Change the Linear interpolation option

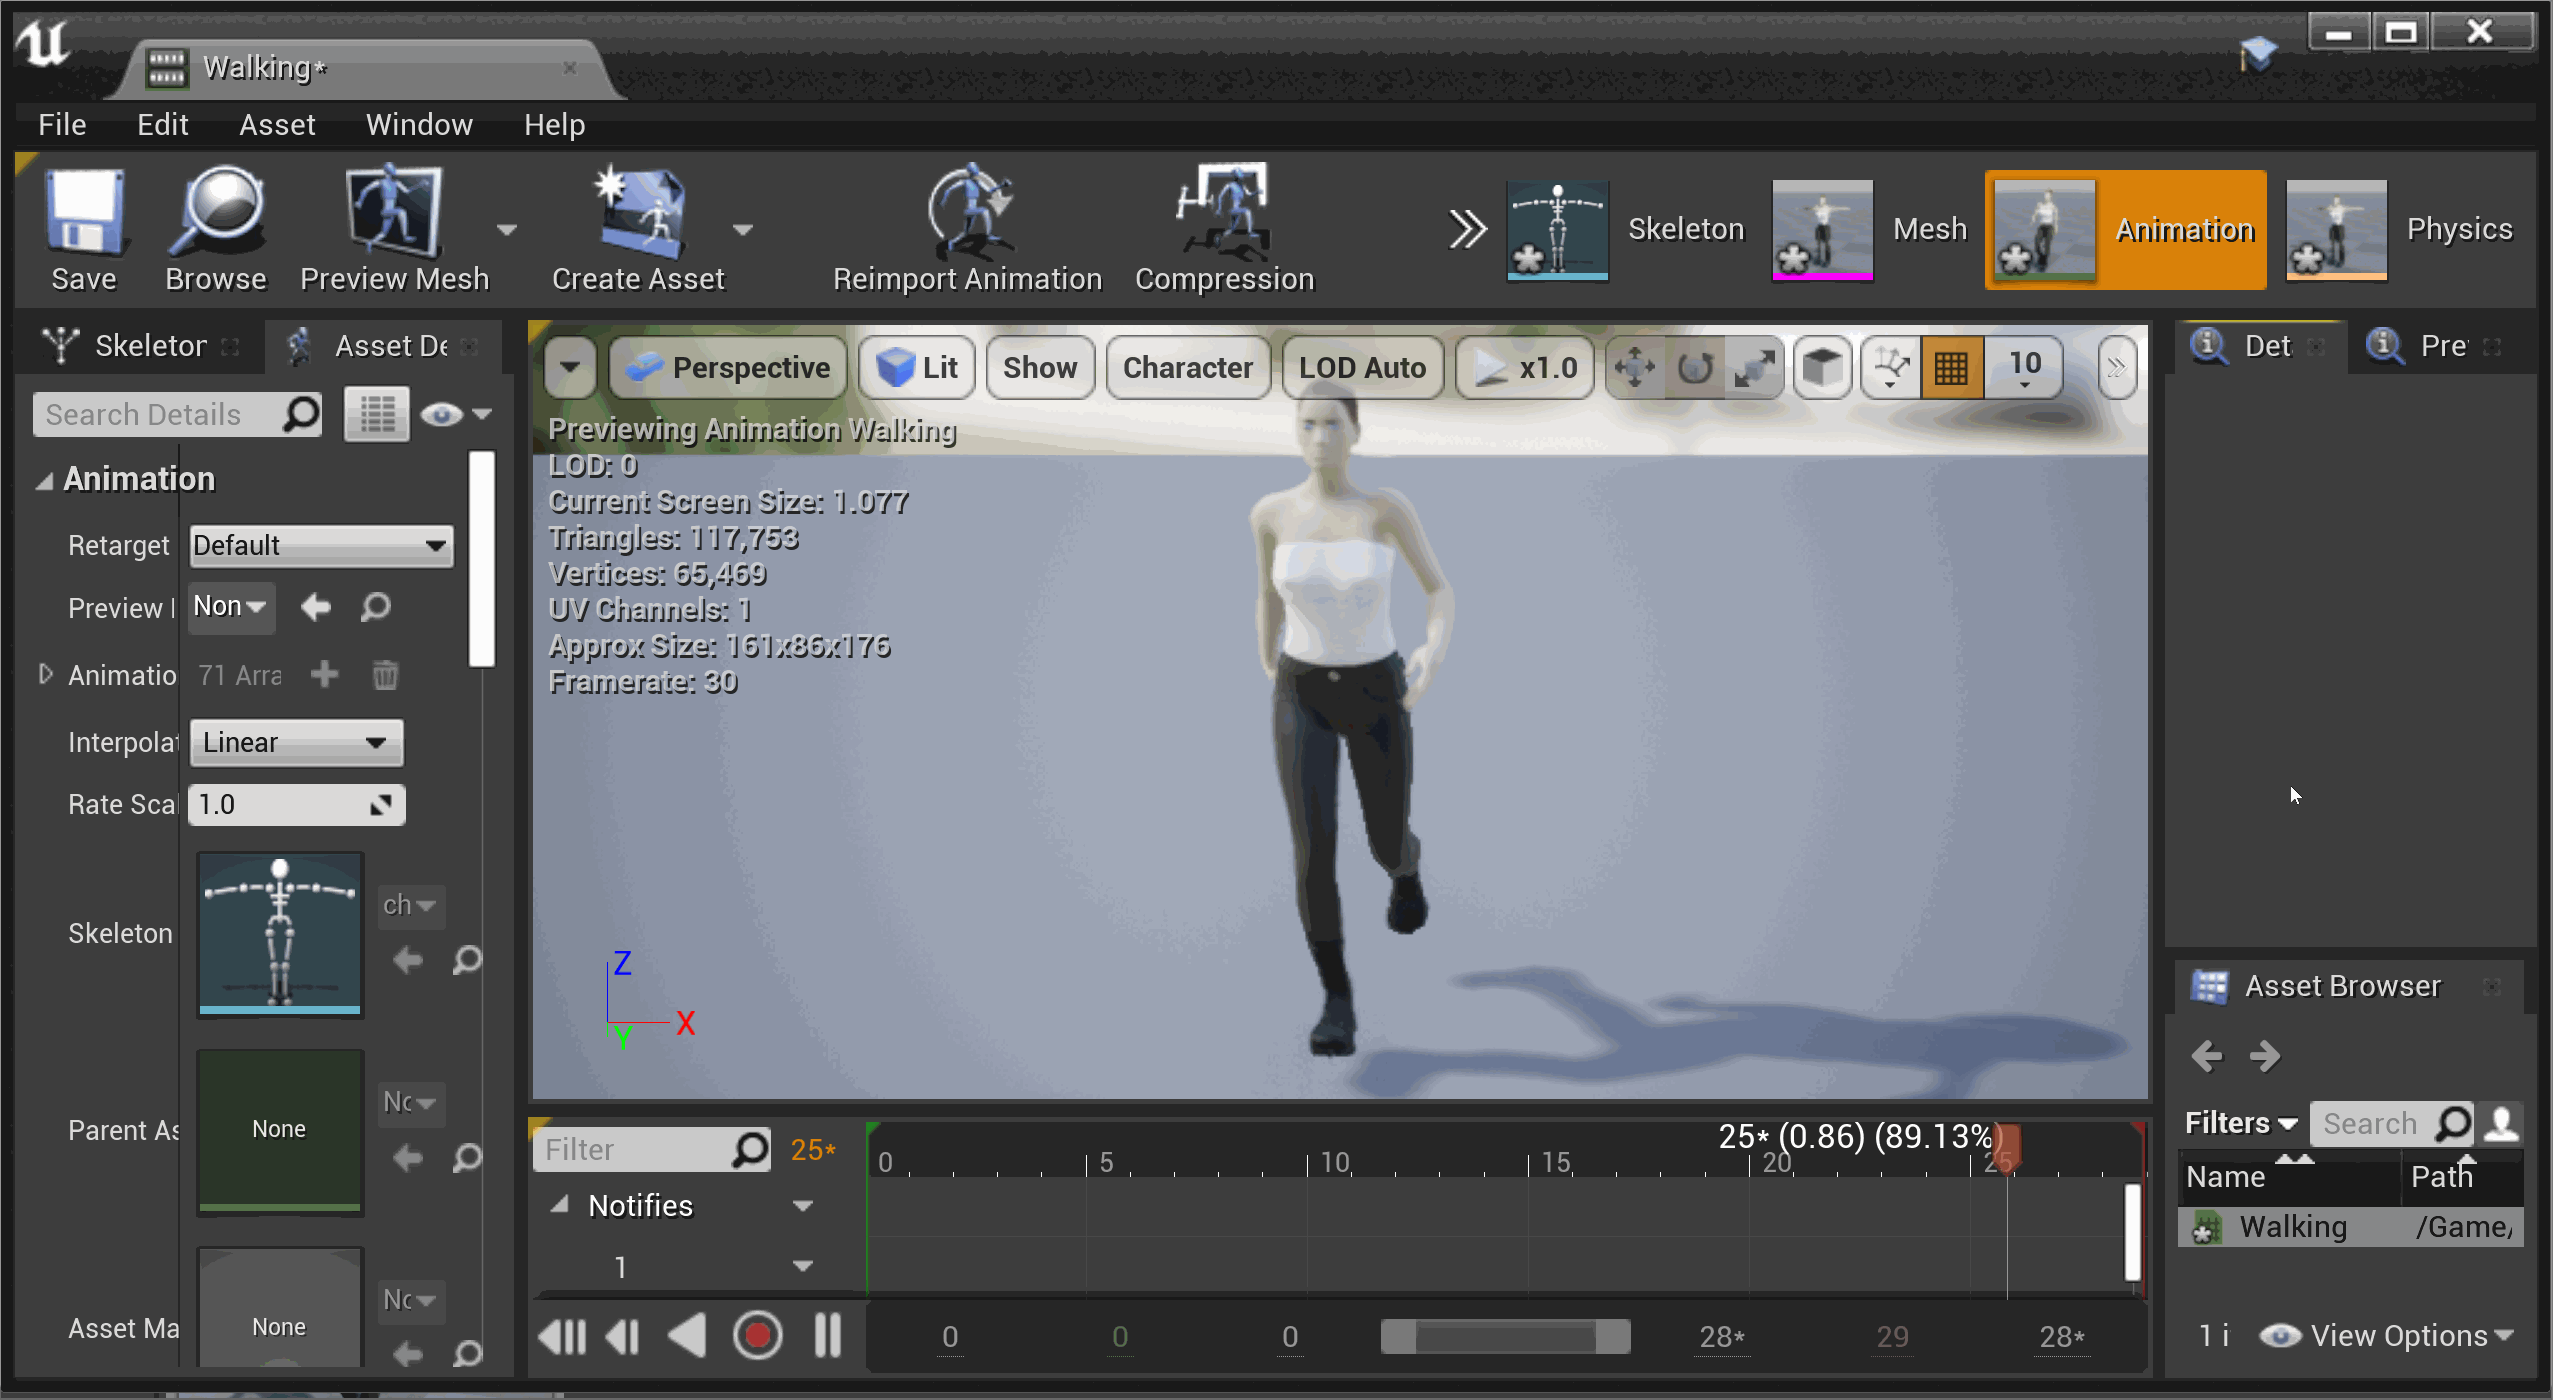pos(296,742)
